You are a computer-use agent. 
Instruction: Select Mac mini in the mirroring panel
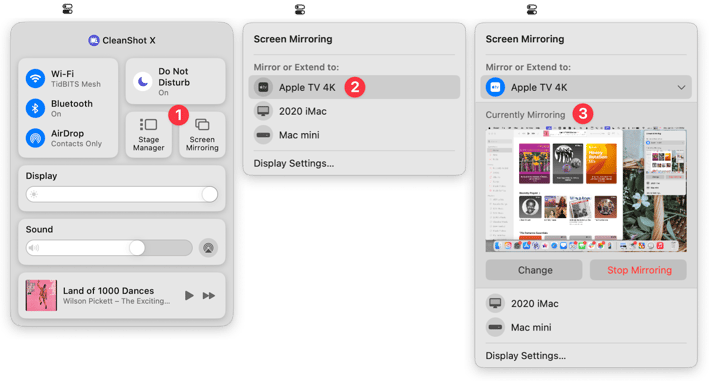[586, 327]
